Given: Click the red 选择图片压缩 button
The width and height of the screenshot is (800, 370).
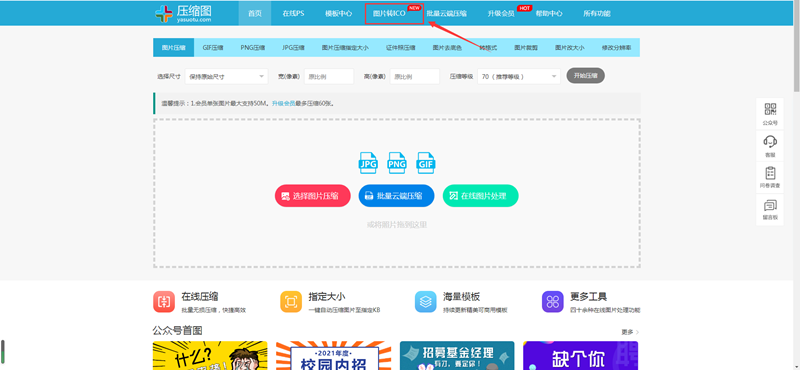Looking at the screenshot, I should pos(313,196).
